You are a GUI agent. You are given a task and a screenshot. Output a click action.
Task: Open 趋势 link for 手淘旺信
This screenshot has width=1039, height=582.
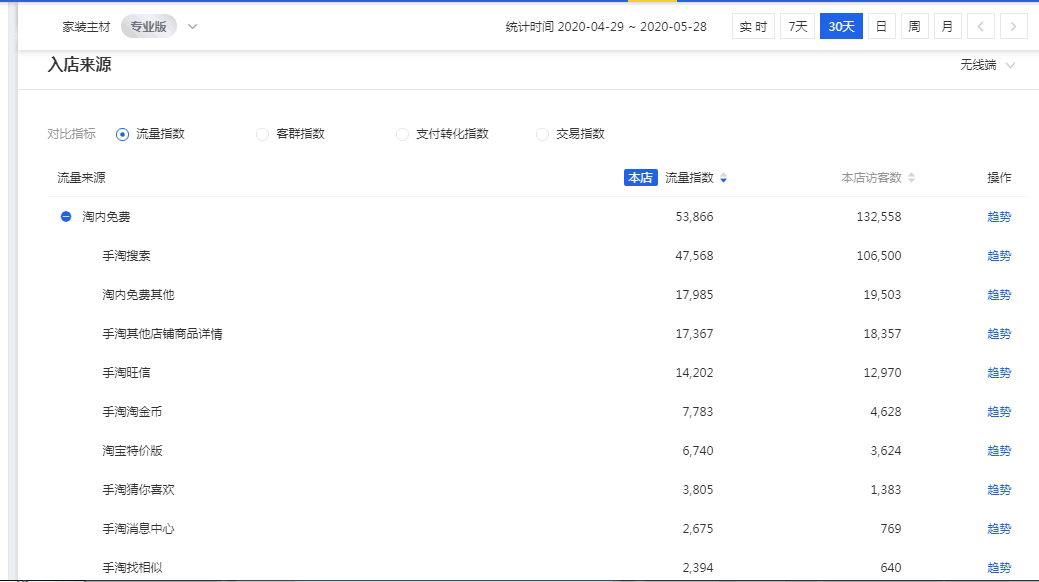click(999, 373)
